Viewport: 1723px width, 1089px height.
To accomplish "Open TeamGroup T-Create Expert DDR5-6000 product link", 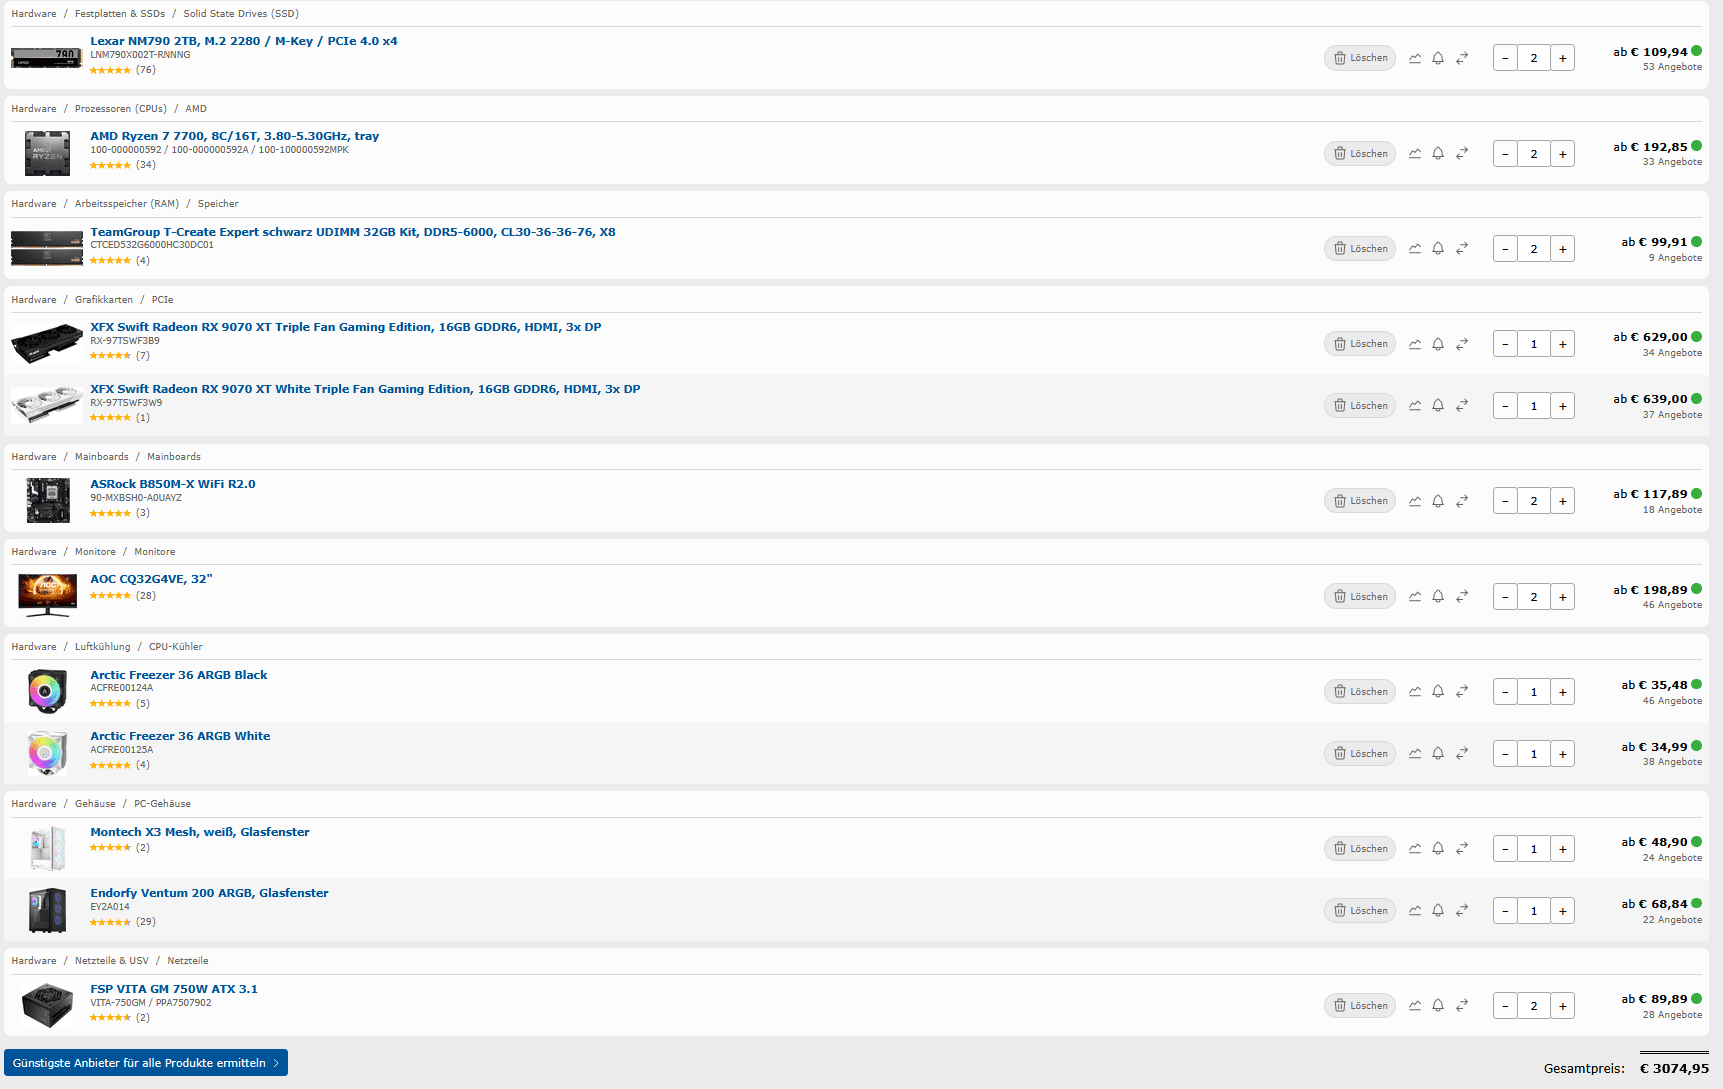I will [353, 232].
